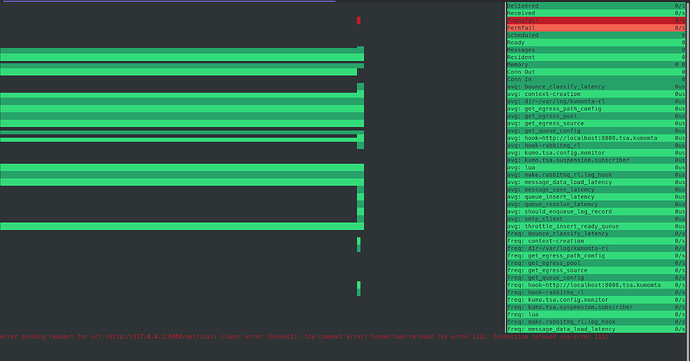Select the avg: queue_insert_latency row

click(596, 197)
